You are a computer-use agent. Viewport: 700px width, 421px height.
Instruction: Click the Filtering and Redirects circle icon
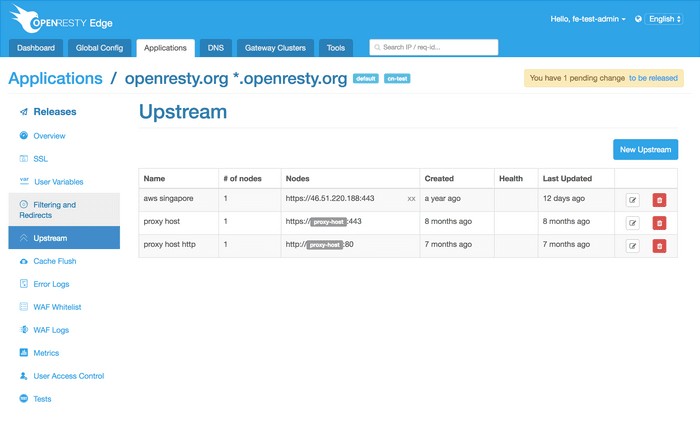pos(24,204)
